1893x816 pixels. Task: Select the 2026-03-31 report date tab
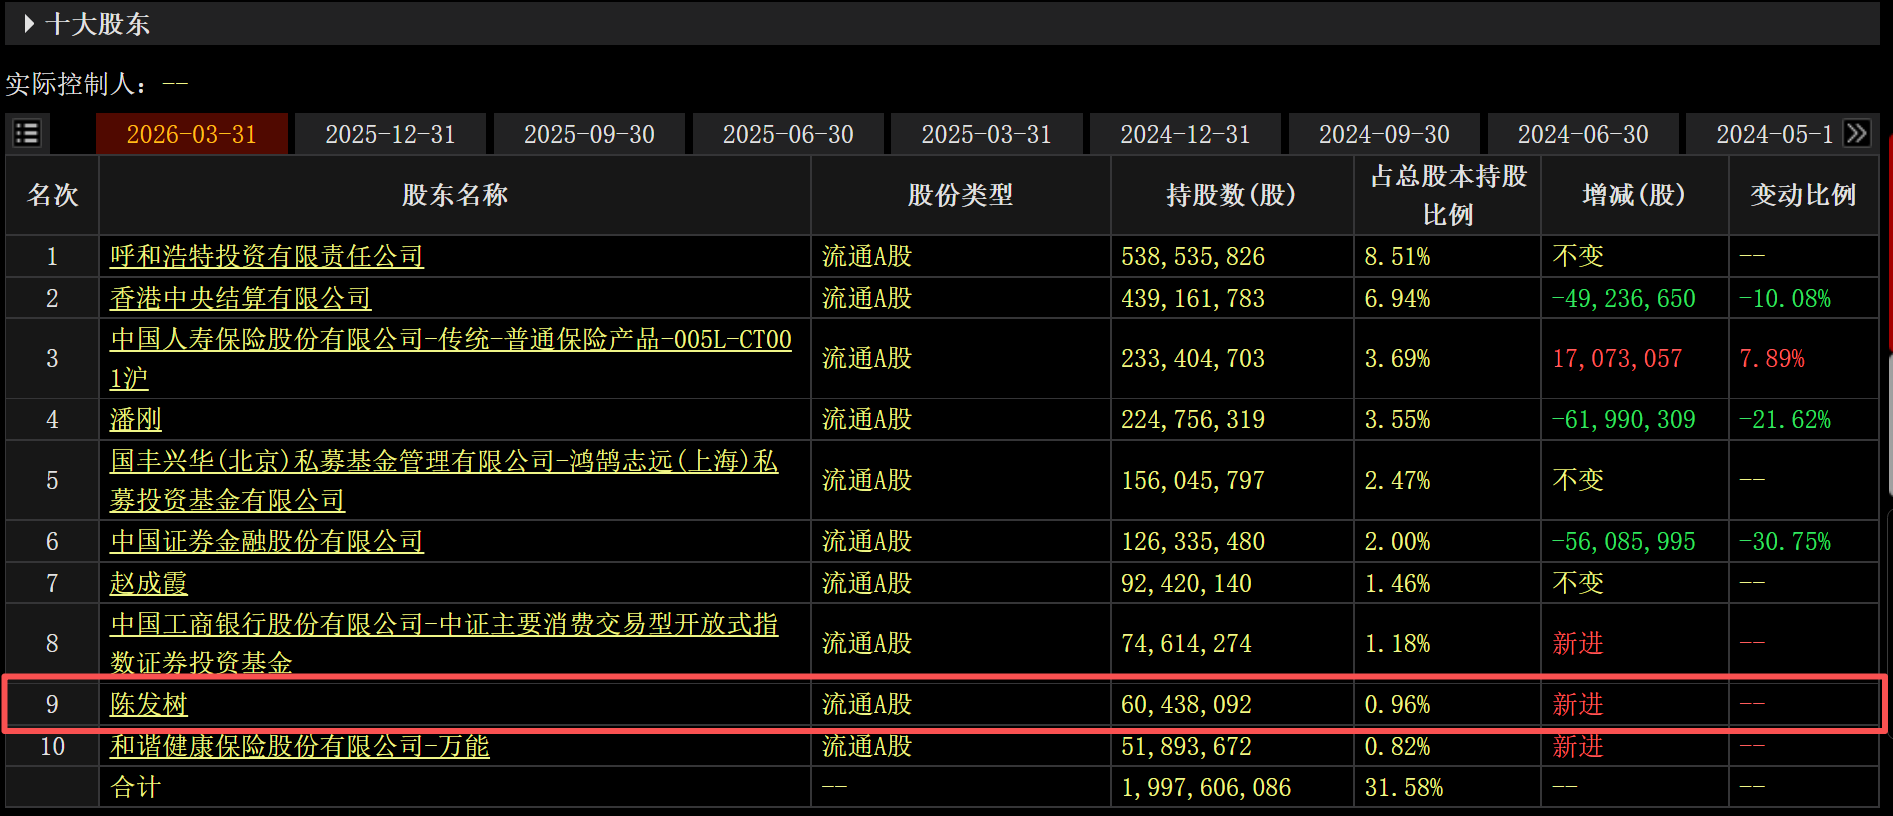tap(191, 134)
